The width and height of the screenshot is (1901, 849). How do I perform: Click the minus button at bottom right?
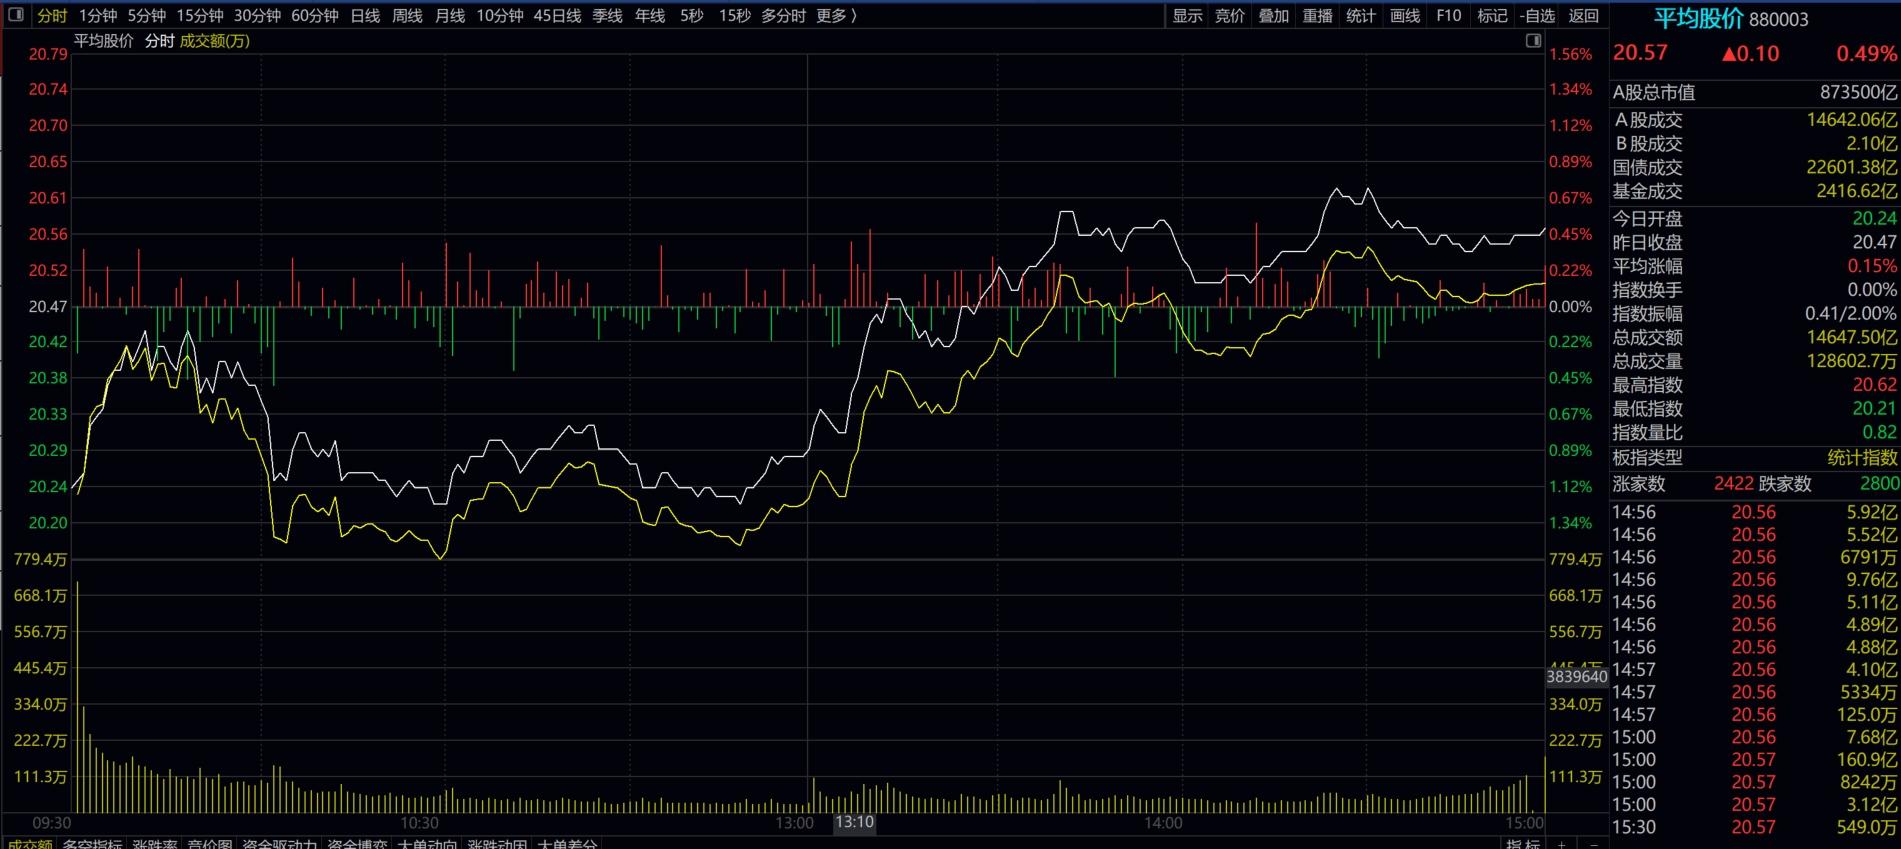[x=1594, y=844]
